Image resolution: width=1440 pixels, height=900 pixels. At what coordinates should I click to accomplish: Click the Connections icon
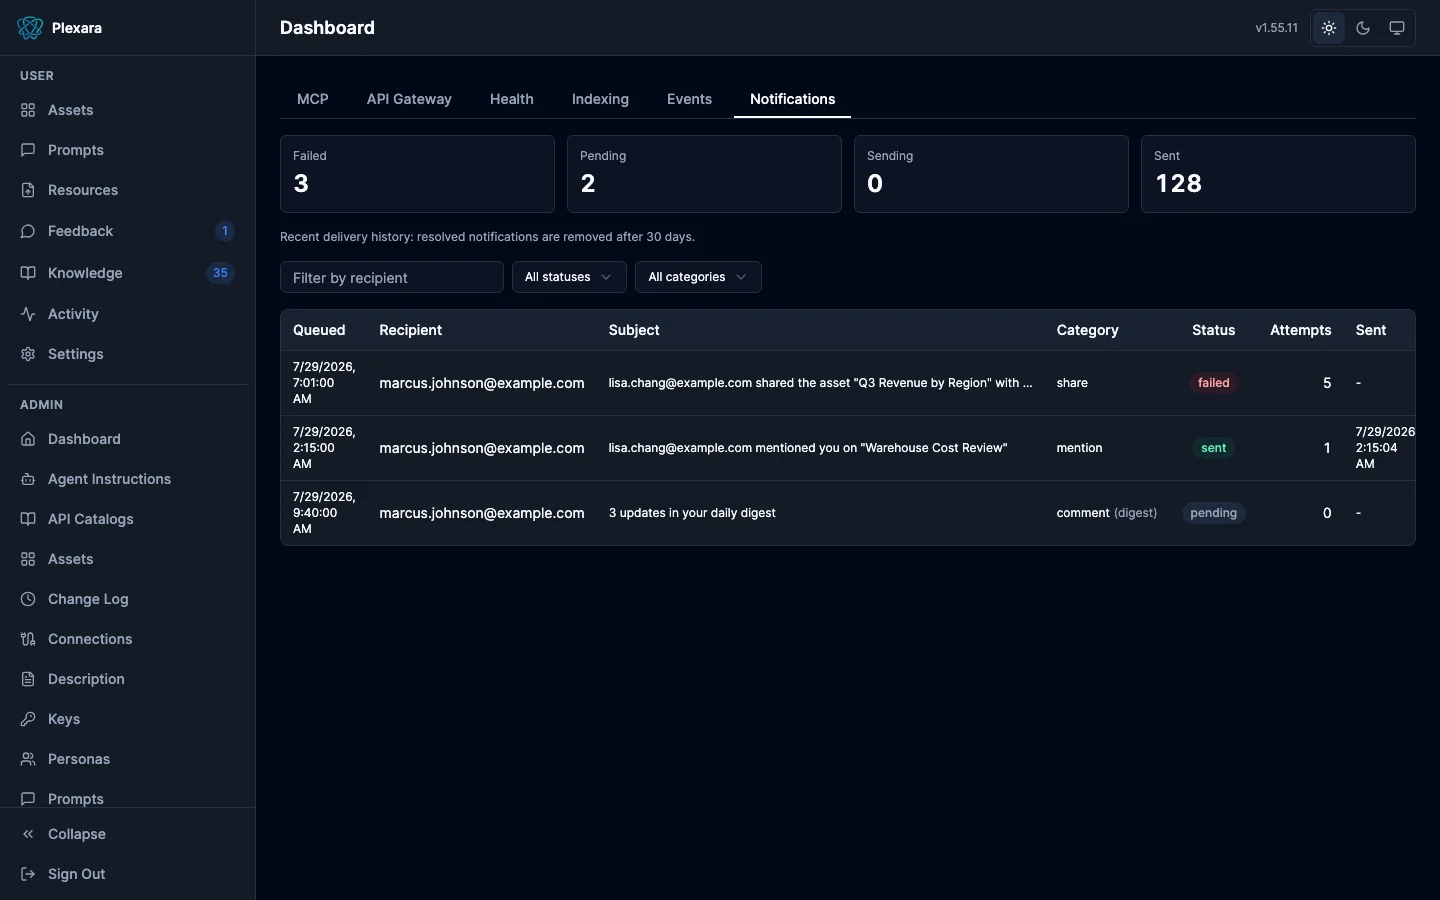(x=28, y=639)
